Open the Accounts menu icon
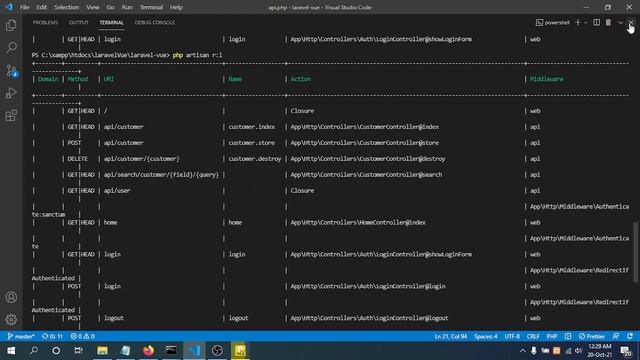This screenshot has height=360, width=640. 11,297
